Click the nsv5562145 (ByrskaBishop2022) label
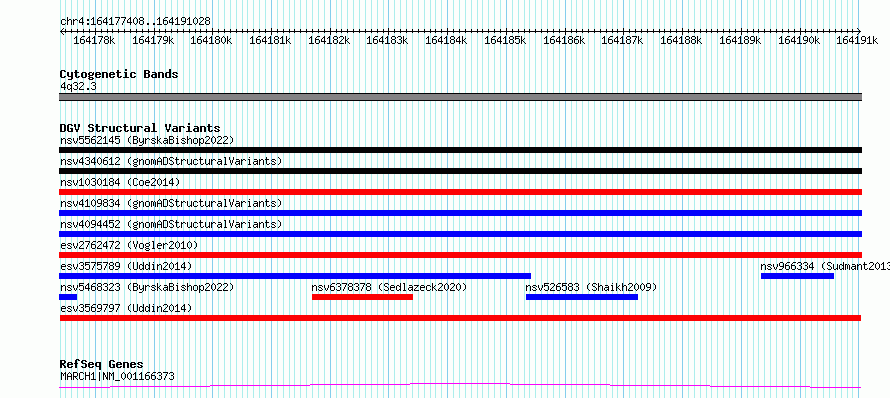 pyautogui.click(x=147, y=140)
